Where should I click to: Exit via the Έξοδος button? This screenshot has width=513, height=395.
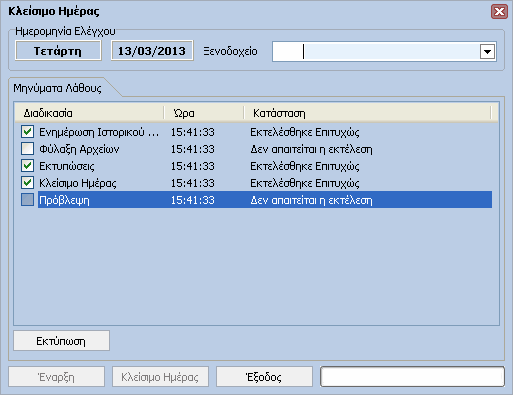point(264,377)
